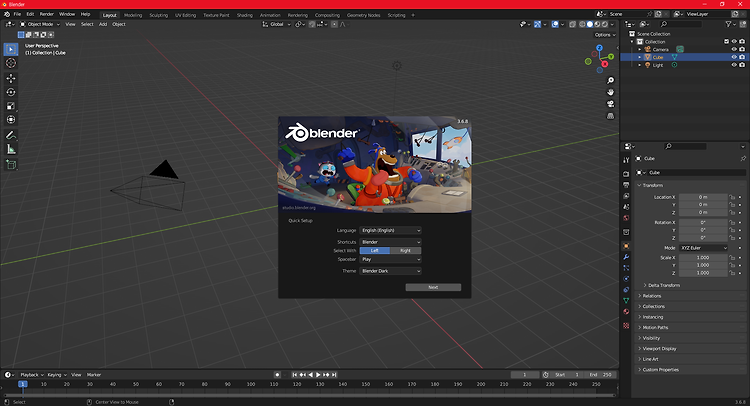This screenshot has width=750, height=406.
Task: Open the Scene properties tab
Action: coord(626,207)
